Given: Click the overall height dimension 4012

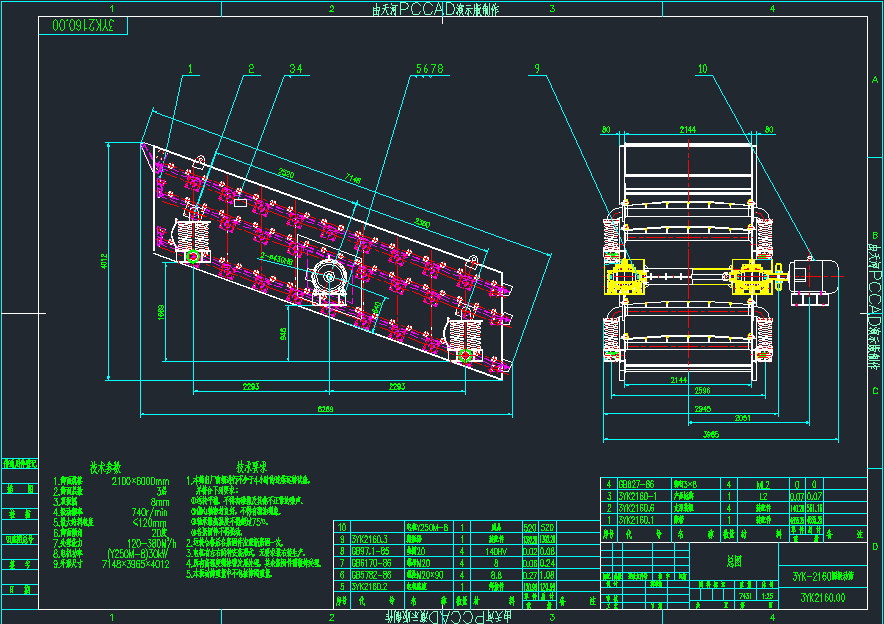Looking at the screenshot, I should tap(104, 261).
